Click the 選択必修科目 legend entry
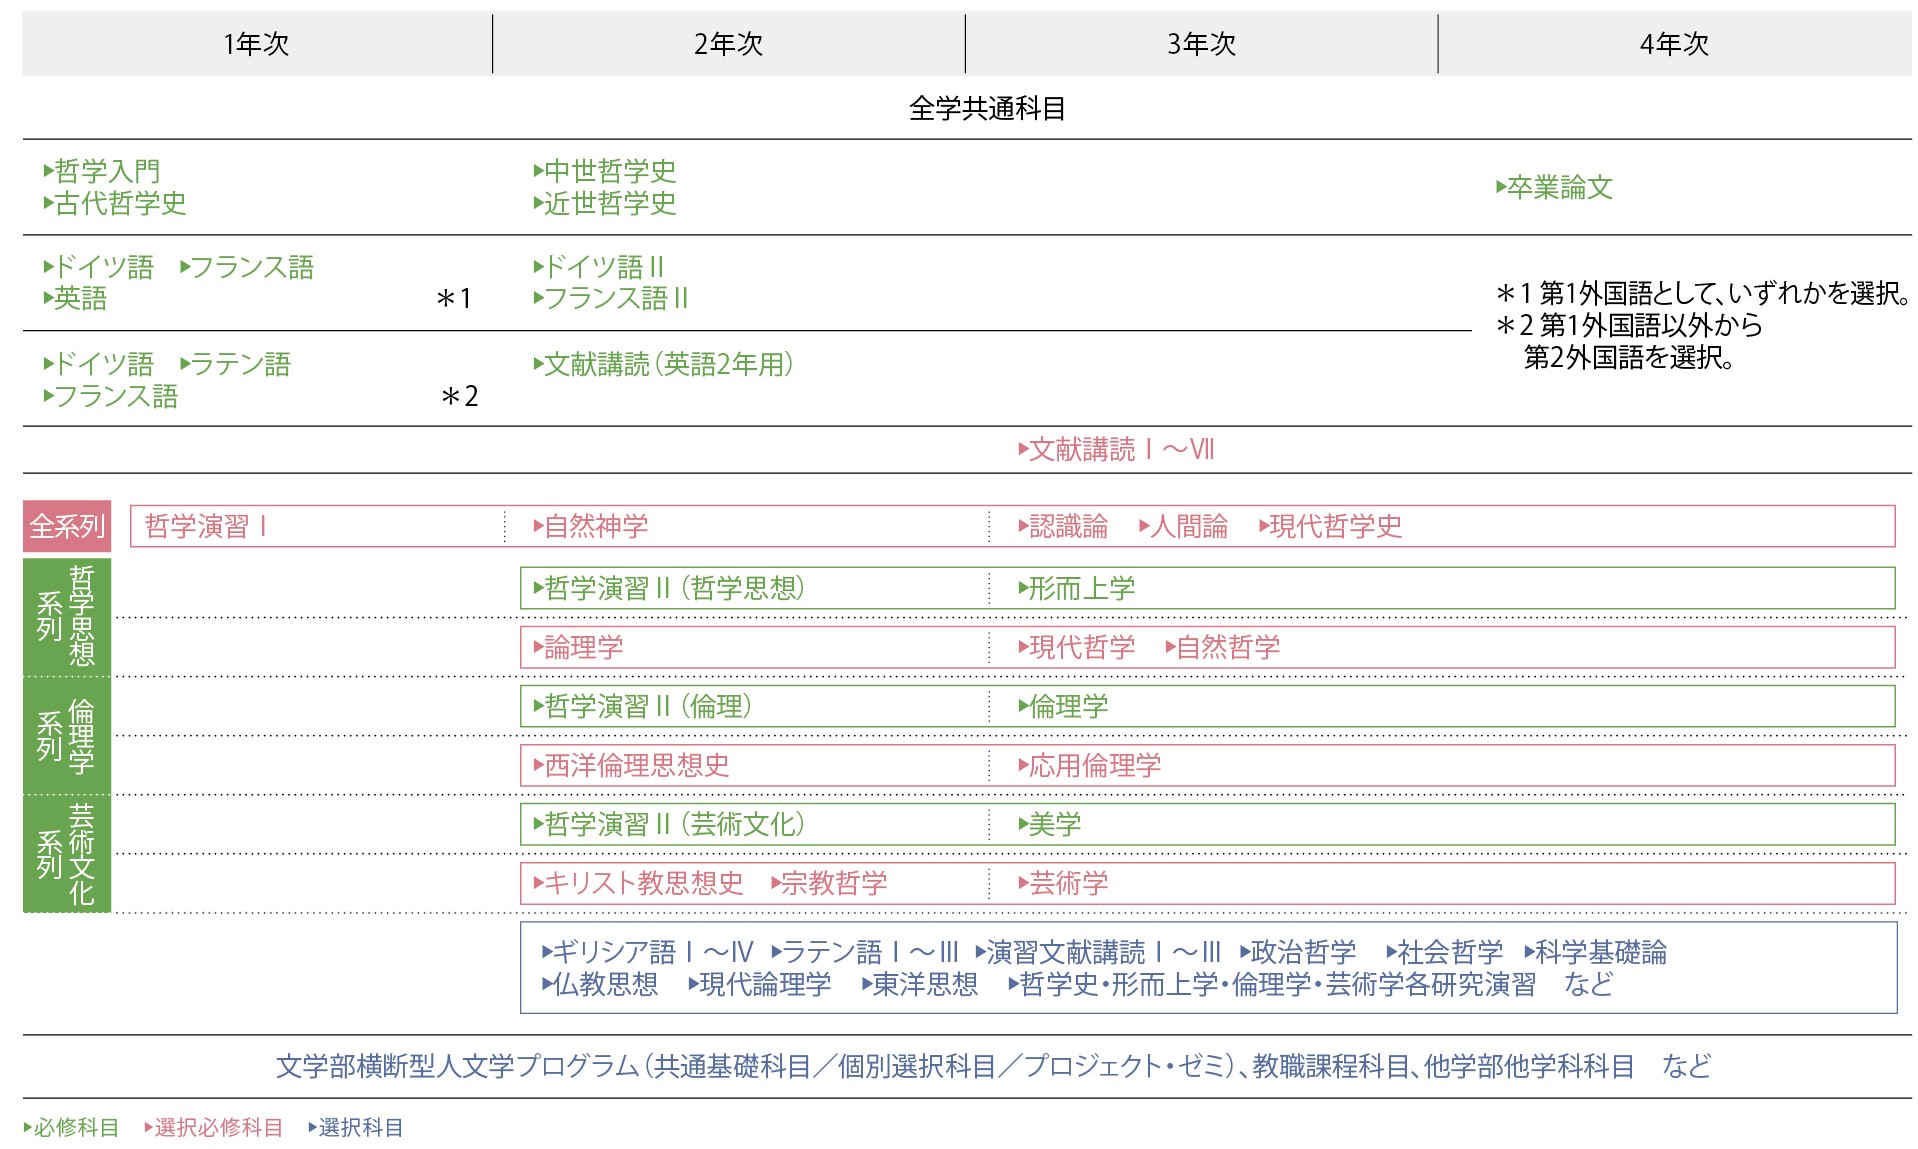The image size is (1918, 1149). pyautogui.click(x=214, y=1127)
